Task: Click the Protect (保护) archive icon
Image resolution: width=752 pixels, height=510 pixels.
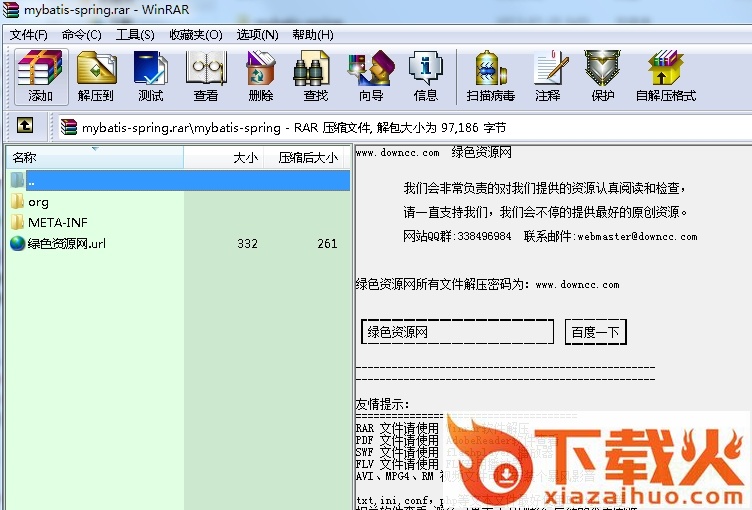Action: pos(603,76)
